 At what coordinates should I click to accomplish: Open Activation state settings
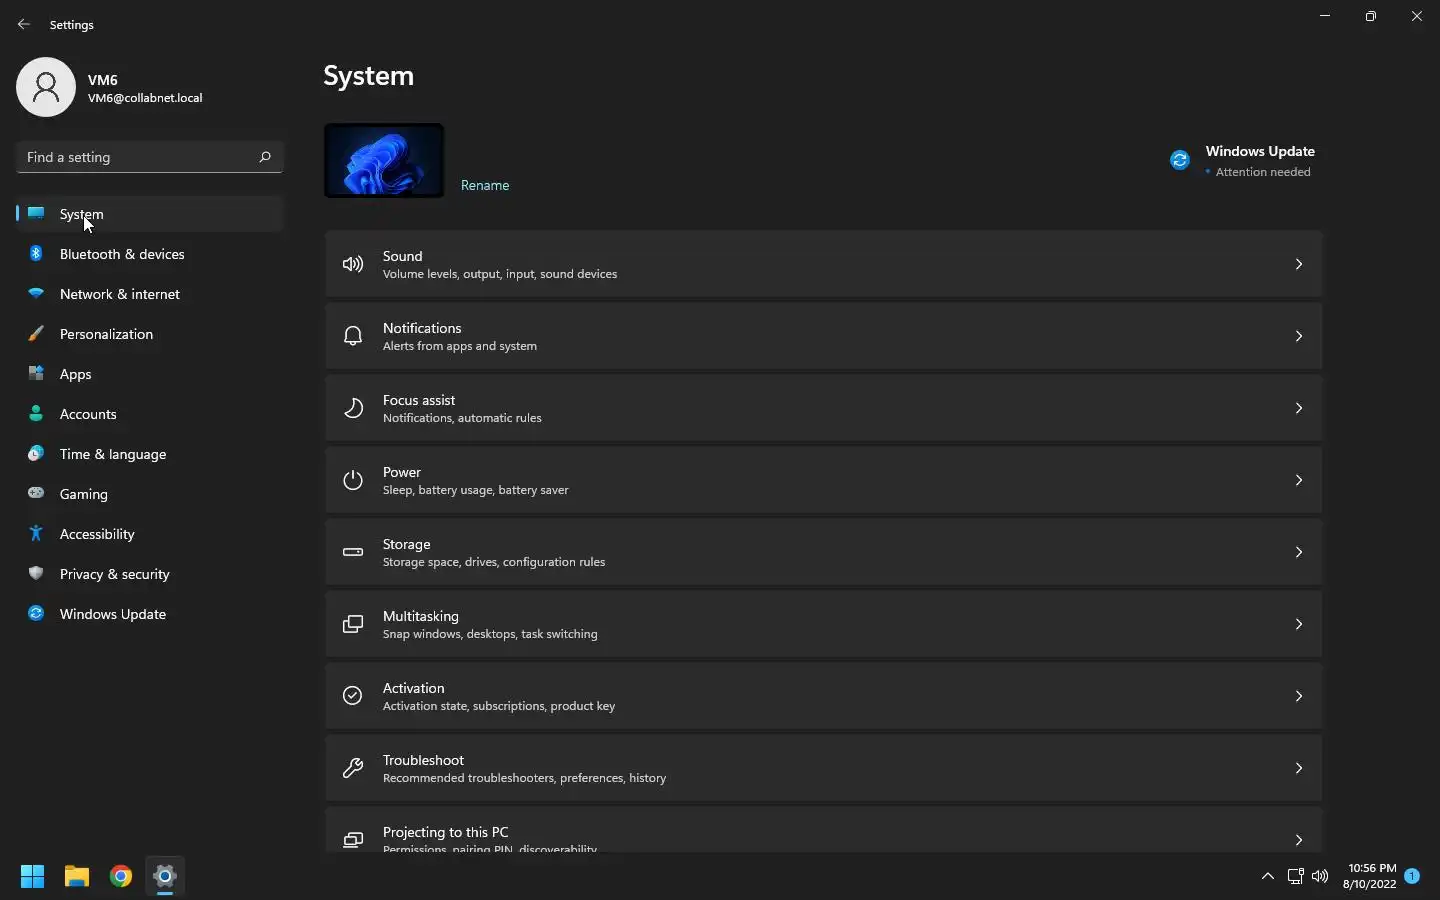pos(823,696)
